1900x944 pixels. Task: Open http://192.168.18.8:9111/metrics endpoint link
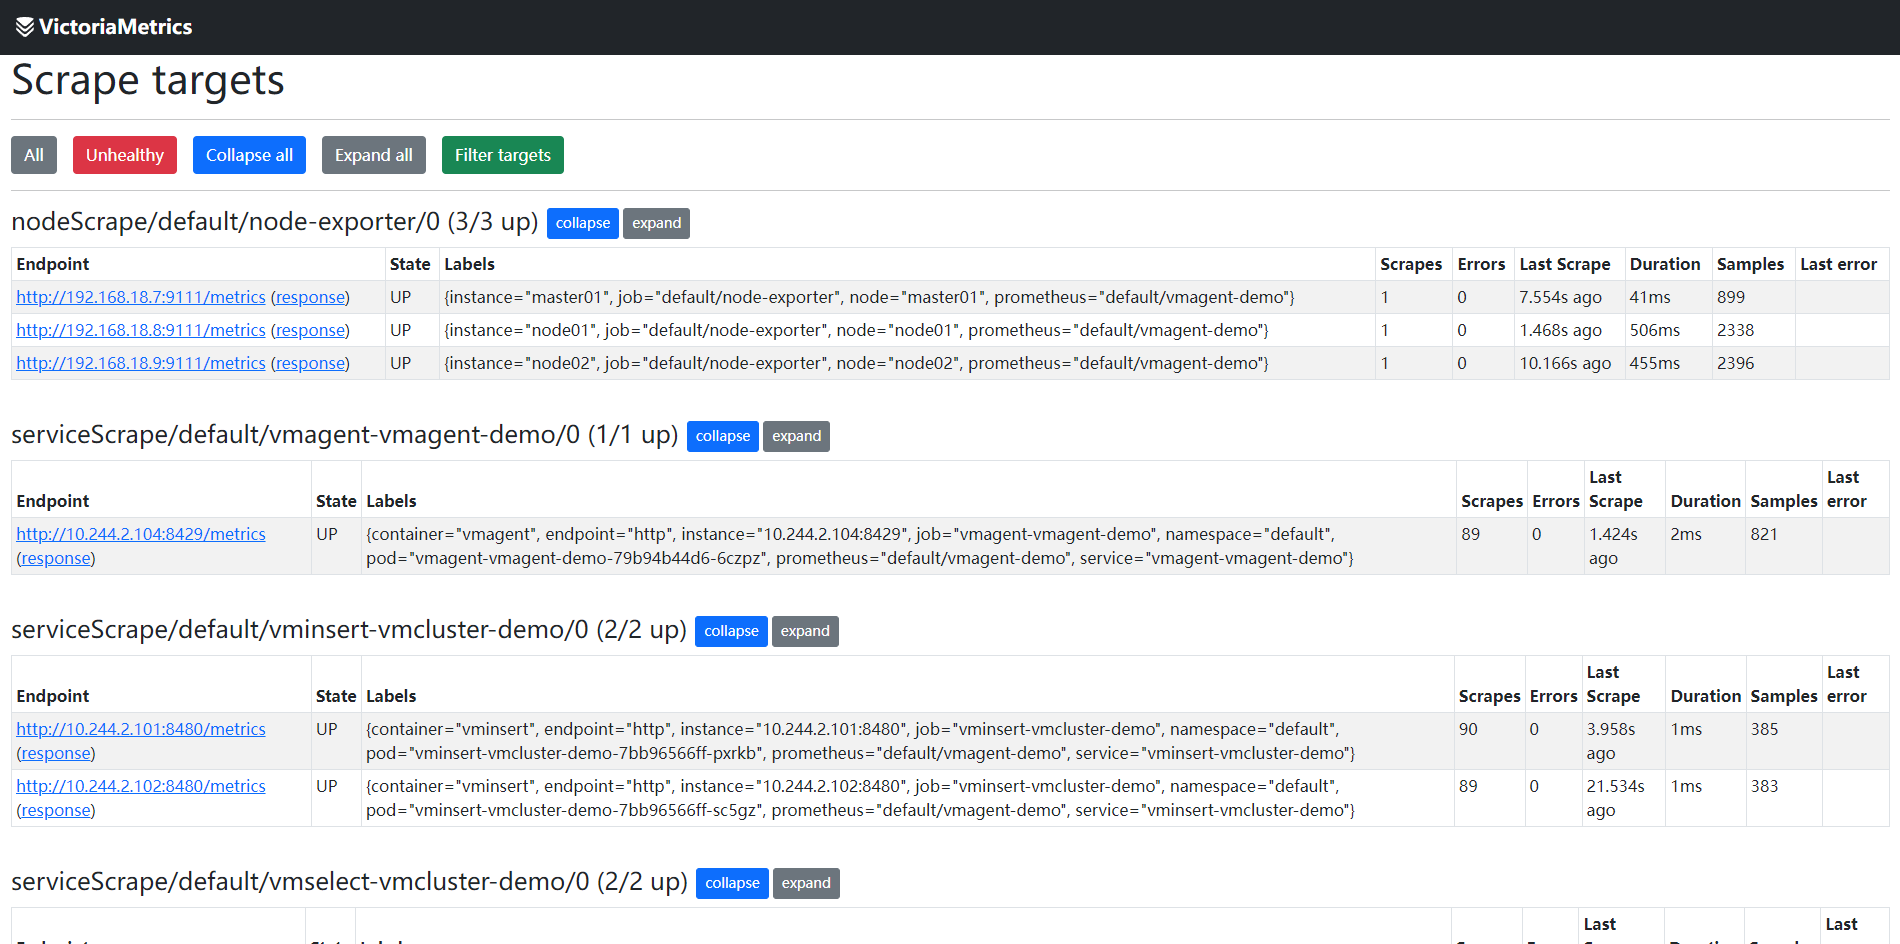(141, 330)
